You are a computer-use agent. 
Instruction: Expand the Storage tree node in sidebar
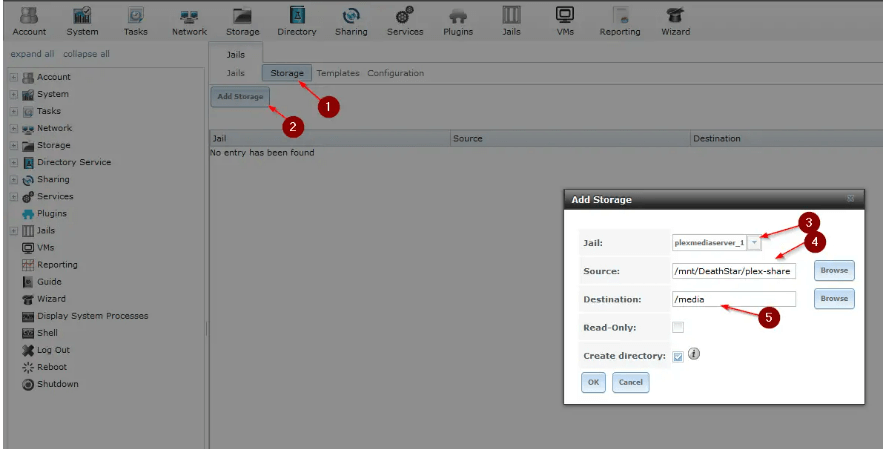tap(13, 146)
